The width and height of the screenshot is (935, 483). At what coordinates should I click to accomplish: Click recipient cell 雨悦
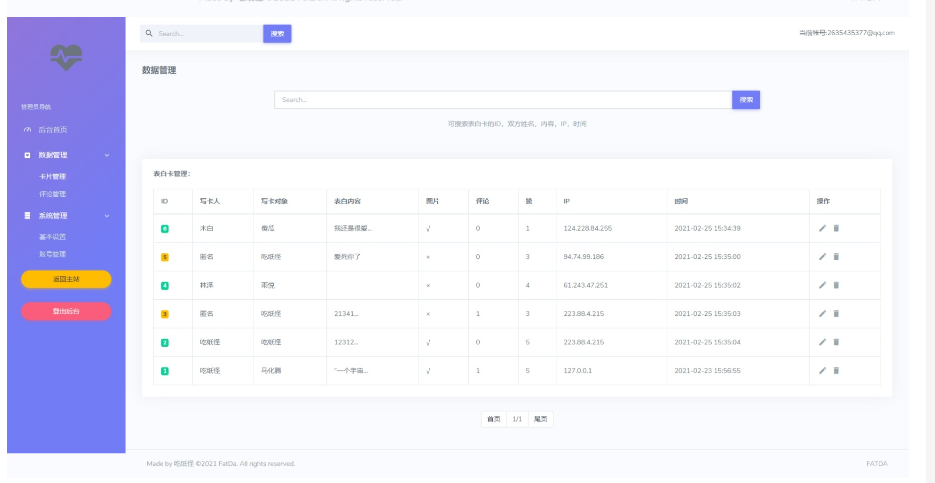[268, 286]
